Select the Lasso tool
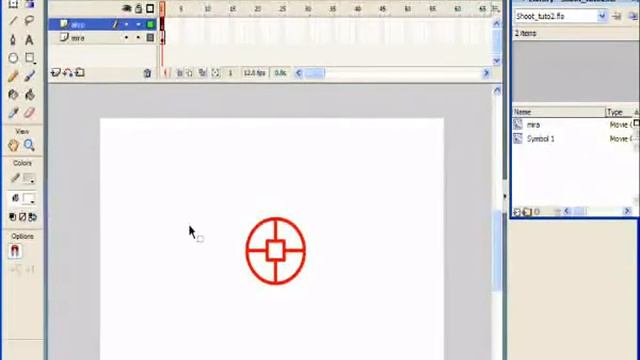This screenshot has height=360, width=640. 29,20
